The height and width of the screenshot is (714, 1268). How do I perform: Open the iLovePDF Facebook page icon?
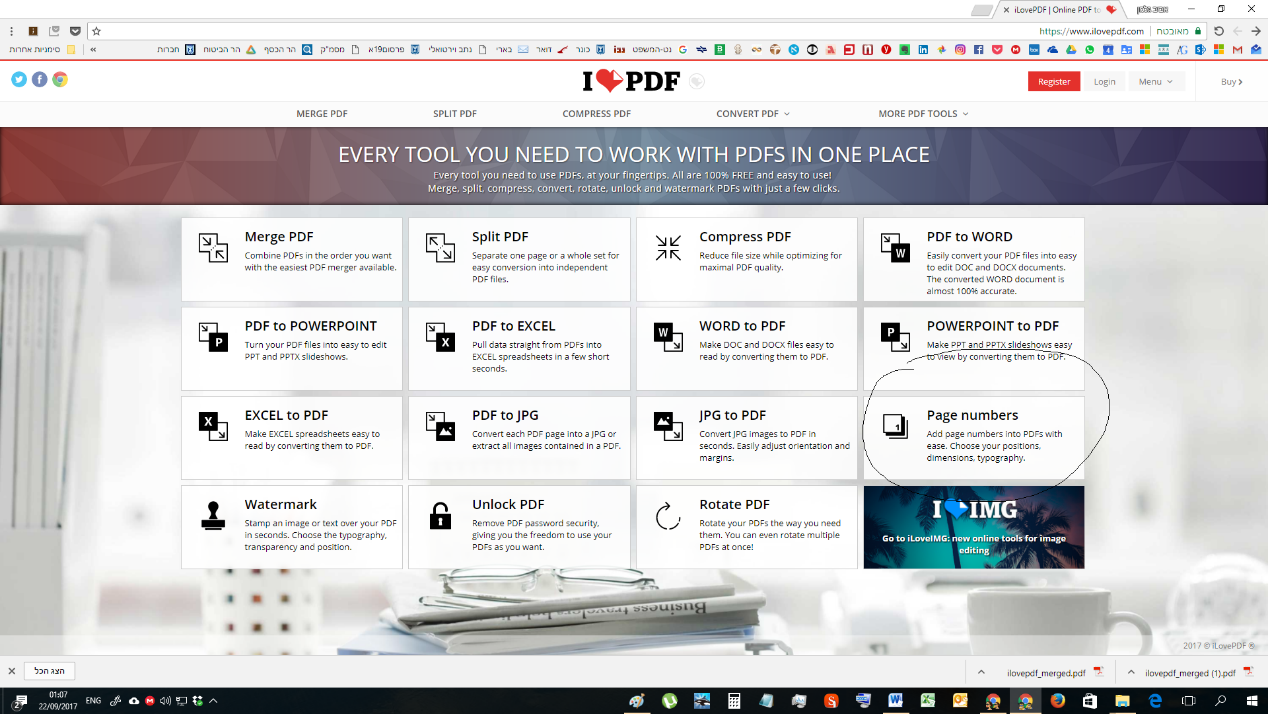[40, 80]
